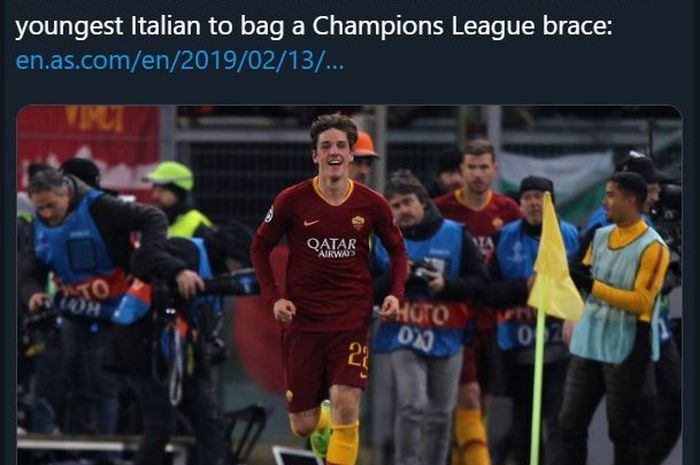Click the green and white flag in the stands
The width and height of the screenshot is (700, 465).
point(557,173)
